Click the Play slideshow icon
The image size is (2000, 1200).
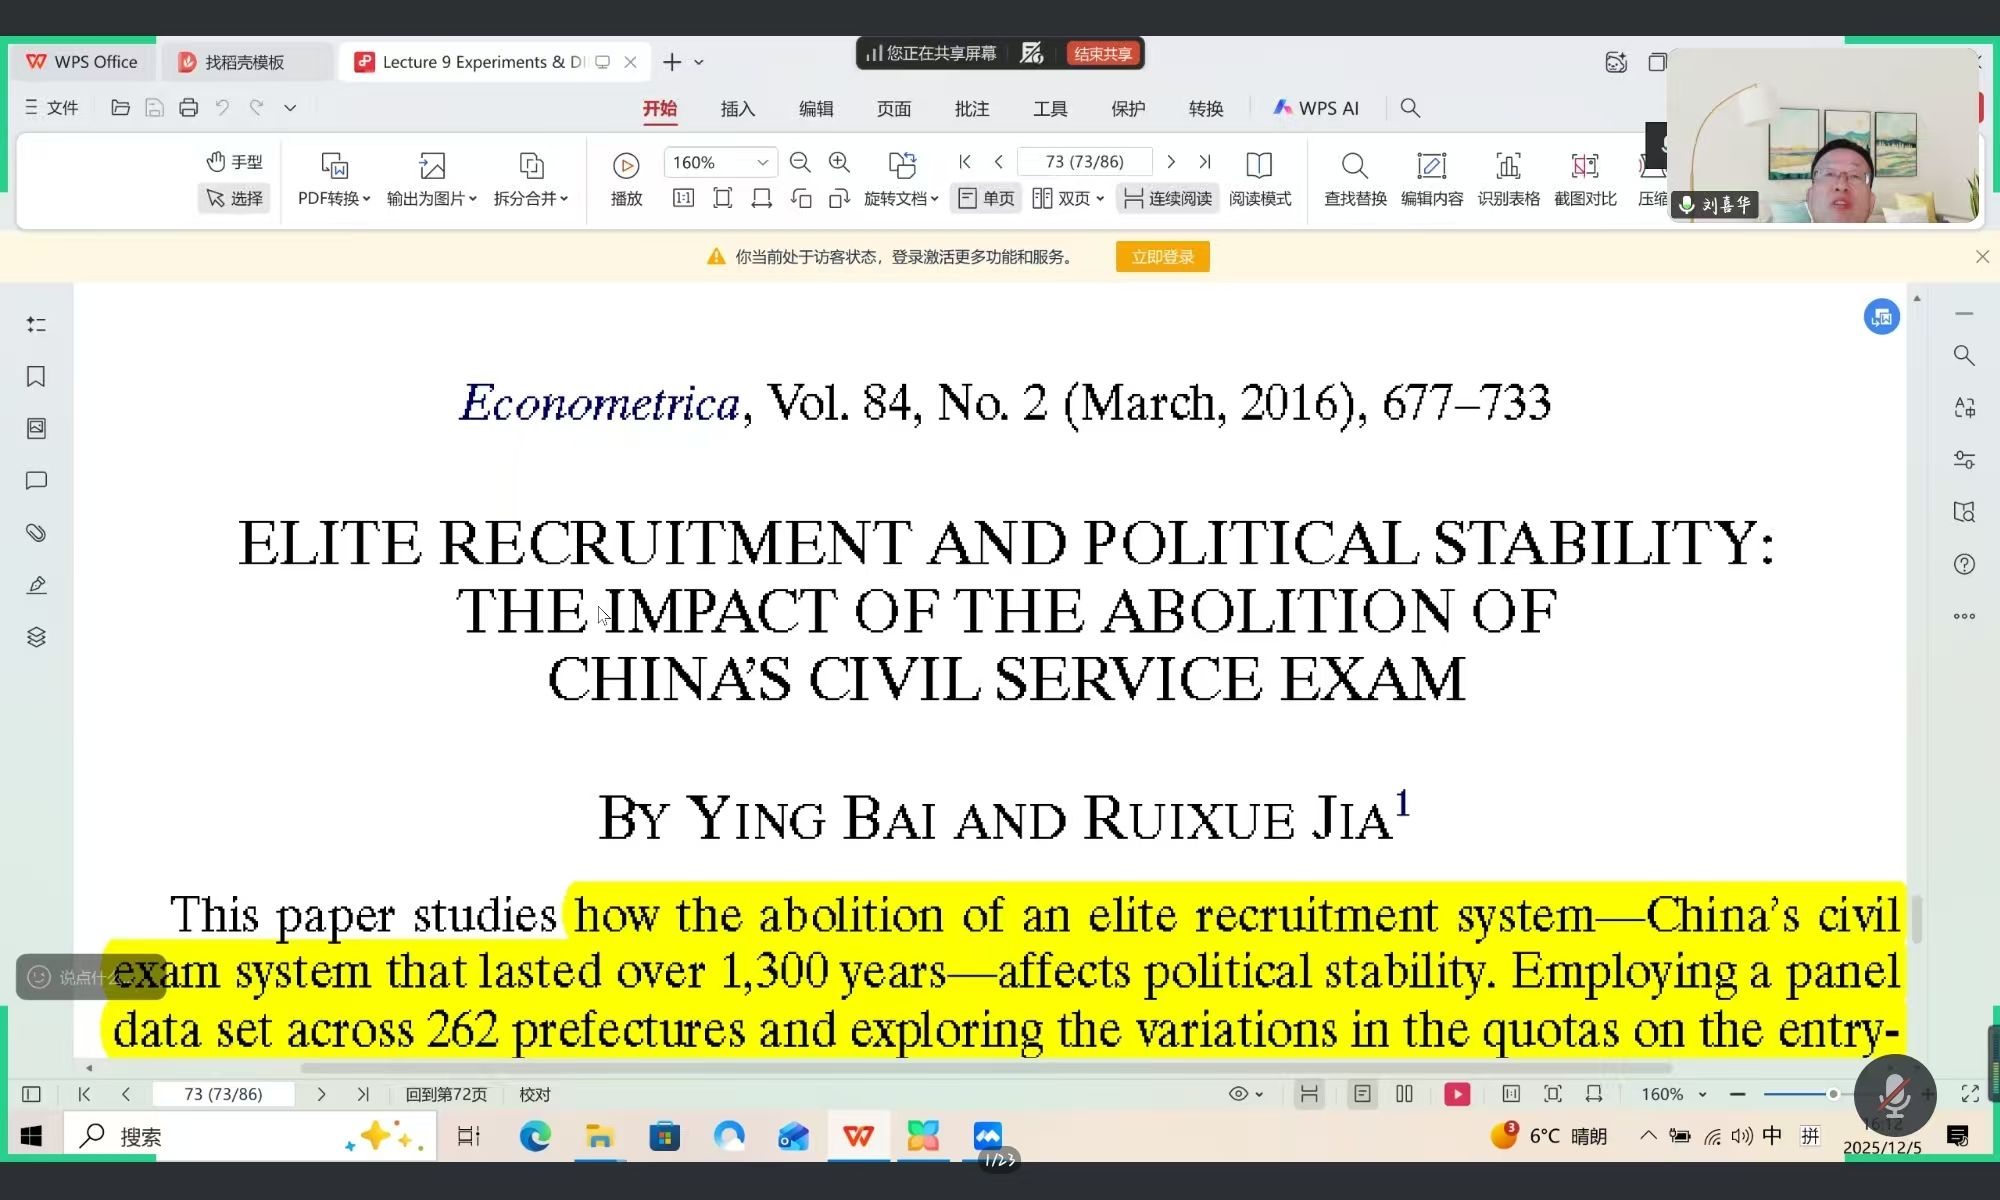click(626, 166)
